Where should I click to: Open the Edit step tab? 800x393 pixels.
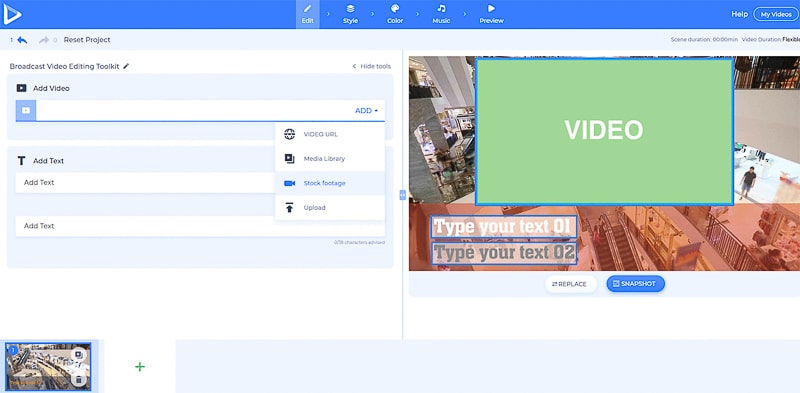point(308,14)
